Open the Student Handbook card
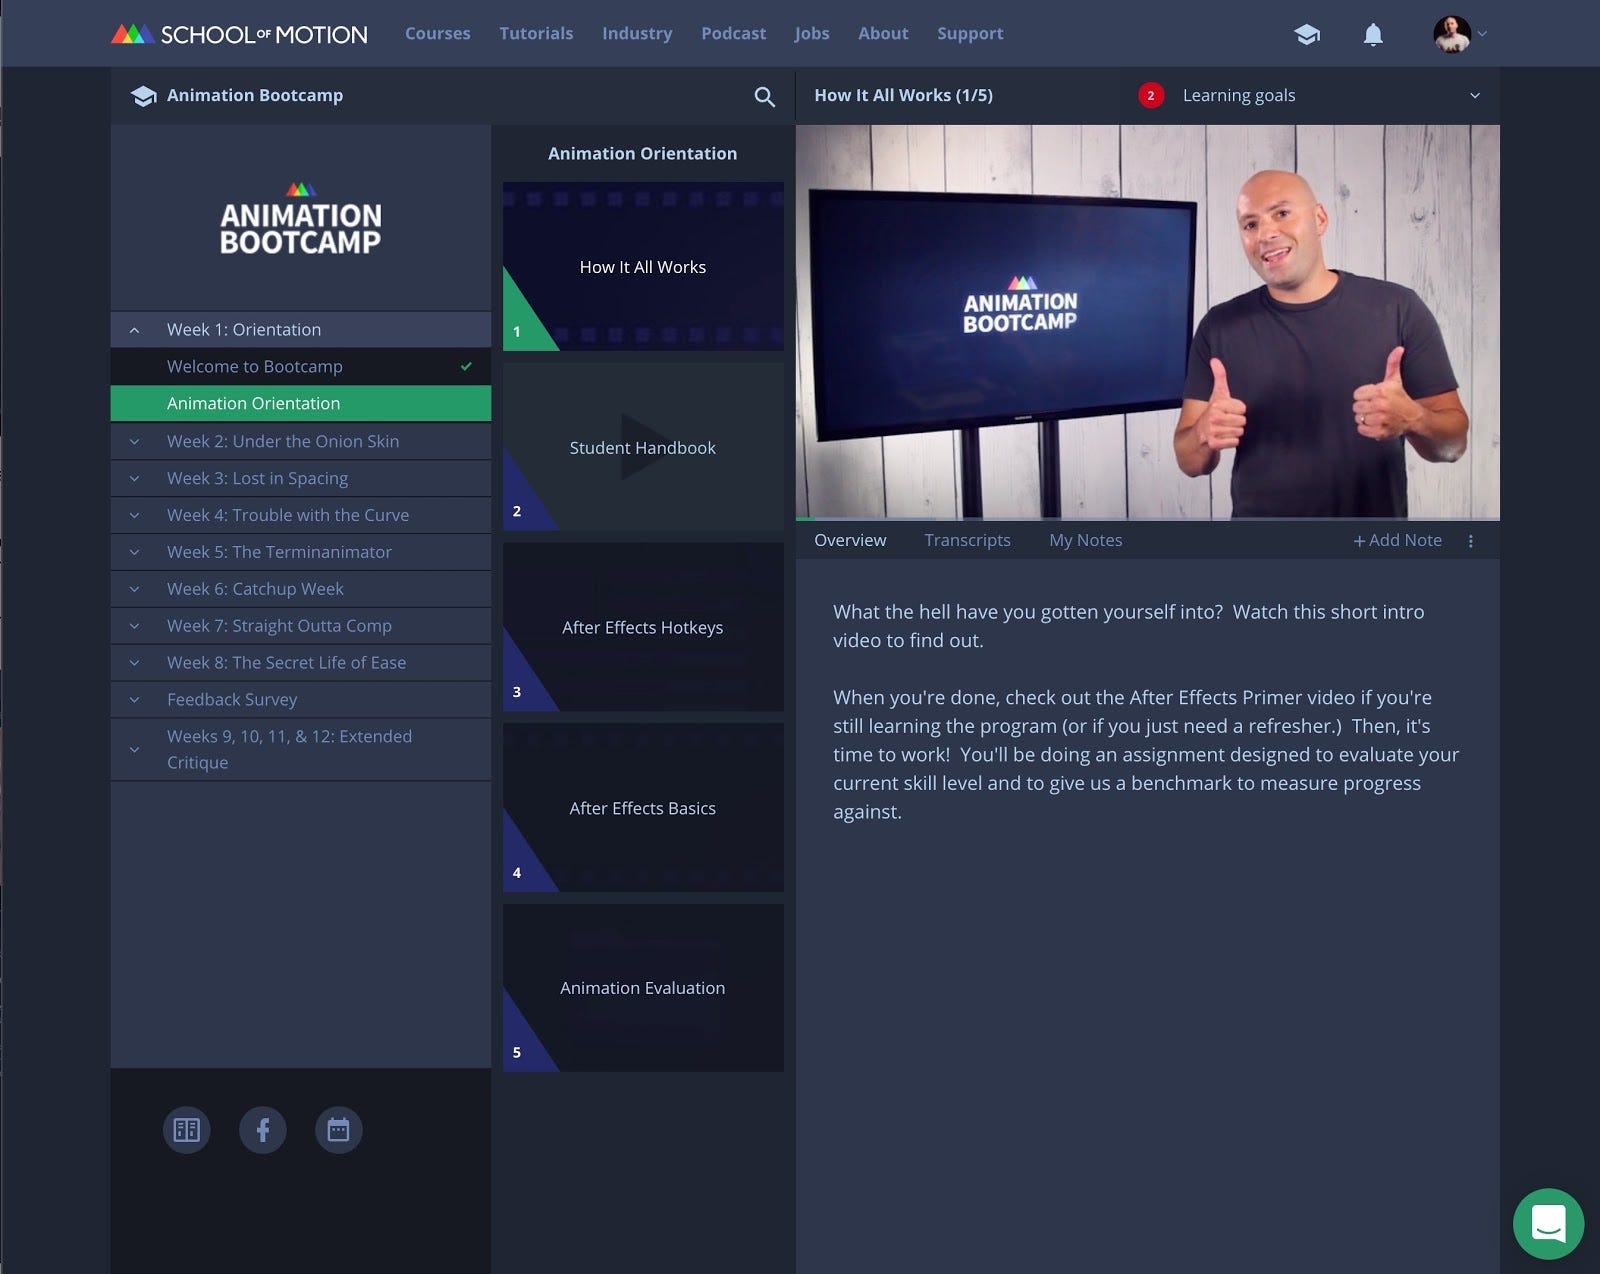Image resolution: width=1600 pixels, height=1274 pixels. (643, 447)
